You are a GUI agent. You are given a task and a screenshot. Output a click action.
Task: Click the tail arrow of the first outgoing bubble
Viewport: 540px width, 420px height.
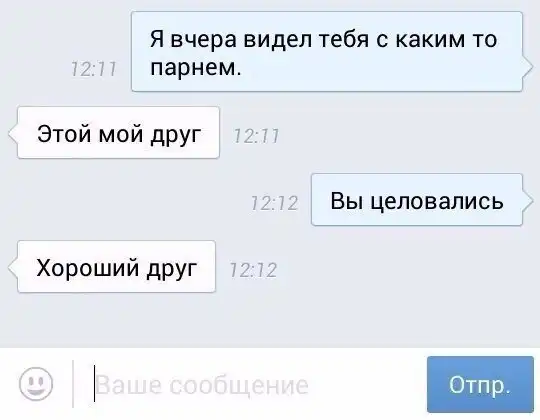coord(528,70)
